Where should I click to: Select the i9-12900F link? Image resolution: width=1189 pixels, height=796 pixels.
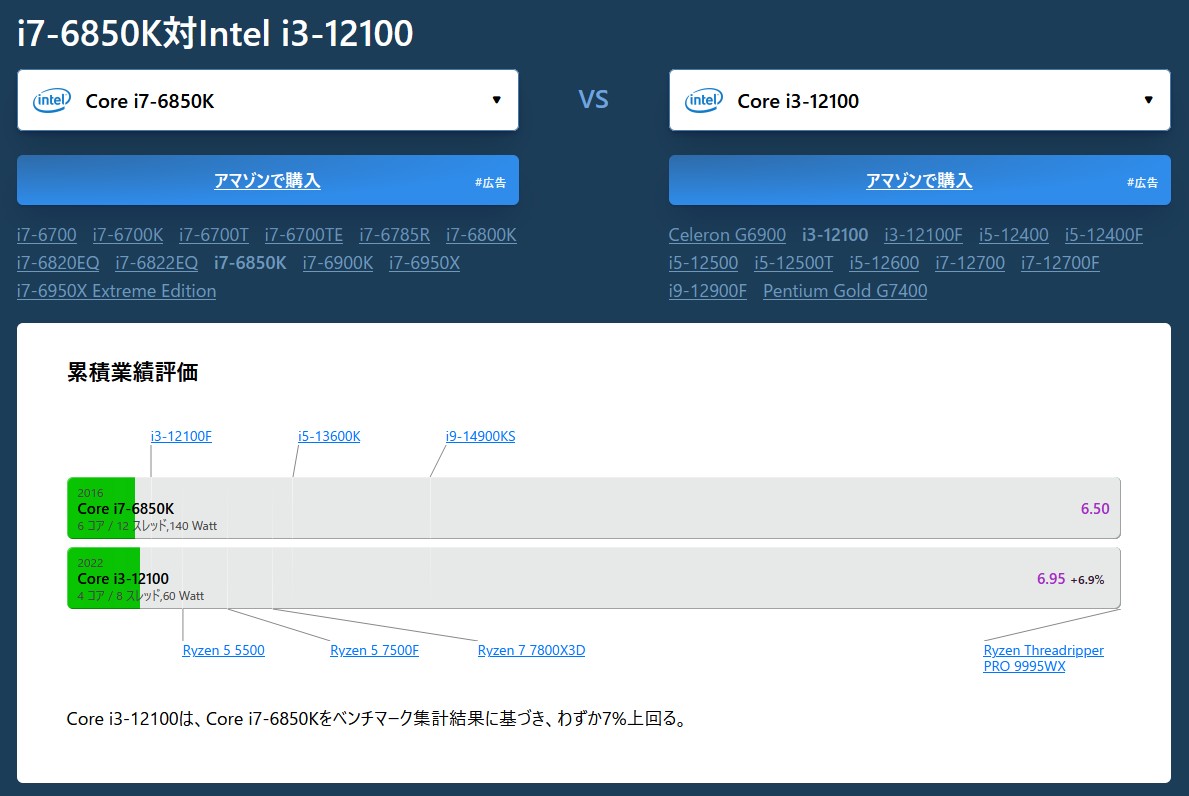click(x=708, y=291)
